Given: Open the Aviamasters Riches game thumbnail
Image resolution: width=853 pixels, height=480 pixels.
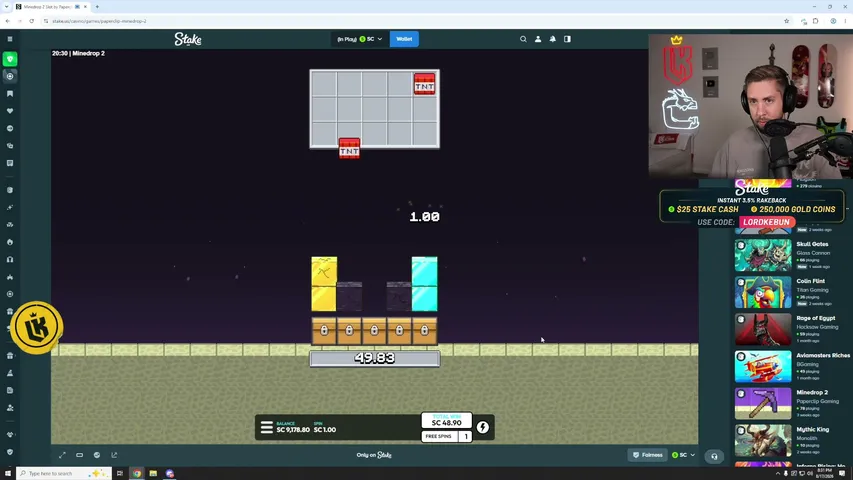Looking at the screenshot, I should 763,366.
